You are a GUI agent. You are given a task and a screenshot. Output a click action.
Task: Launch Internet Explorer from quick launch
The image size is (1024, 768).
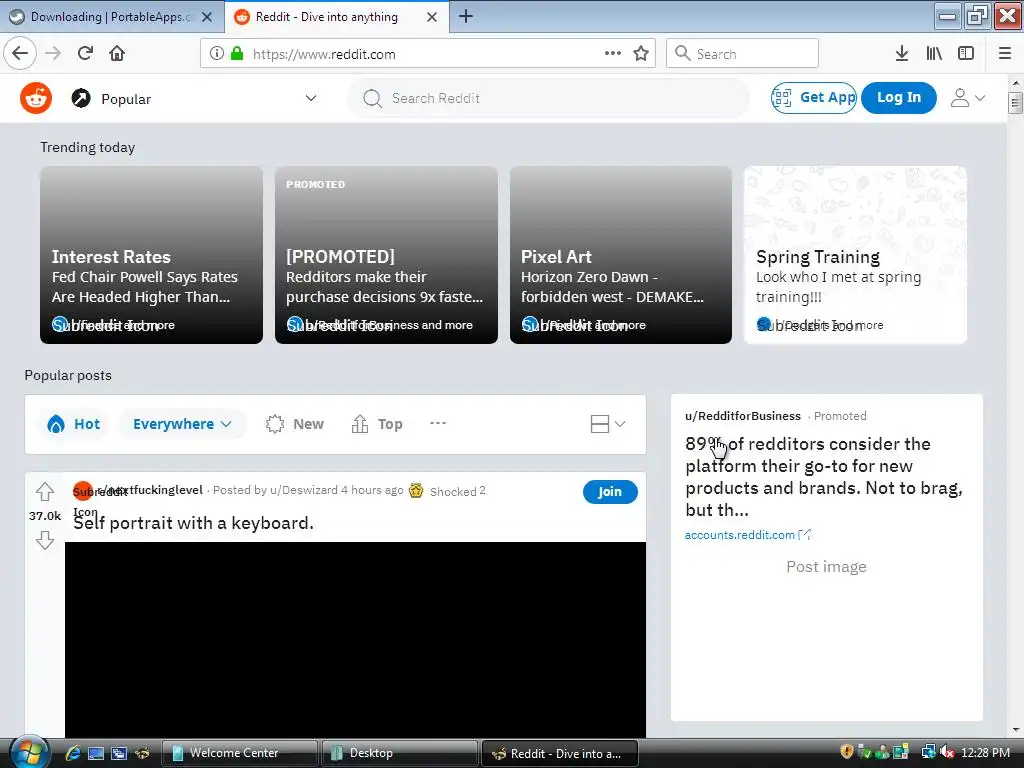point(72,754)
